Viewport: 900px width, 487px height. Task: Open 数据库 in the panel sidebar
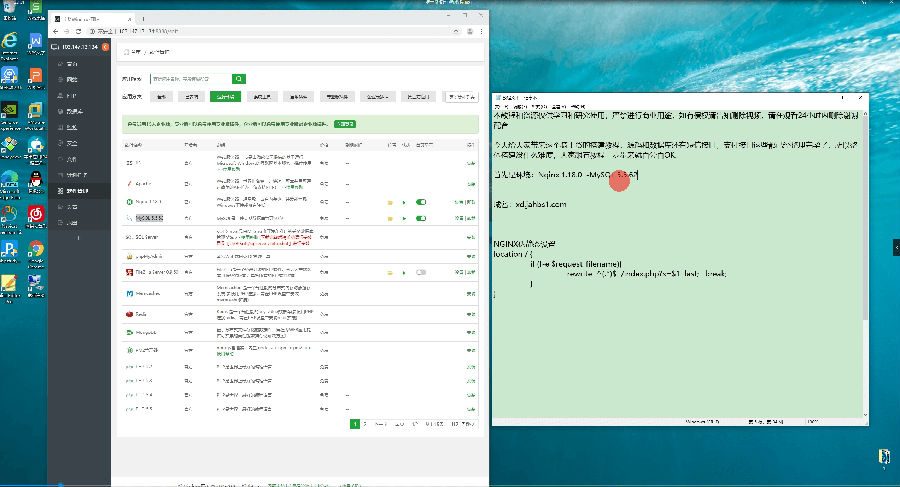coord(79,111)
